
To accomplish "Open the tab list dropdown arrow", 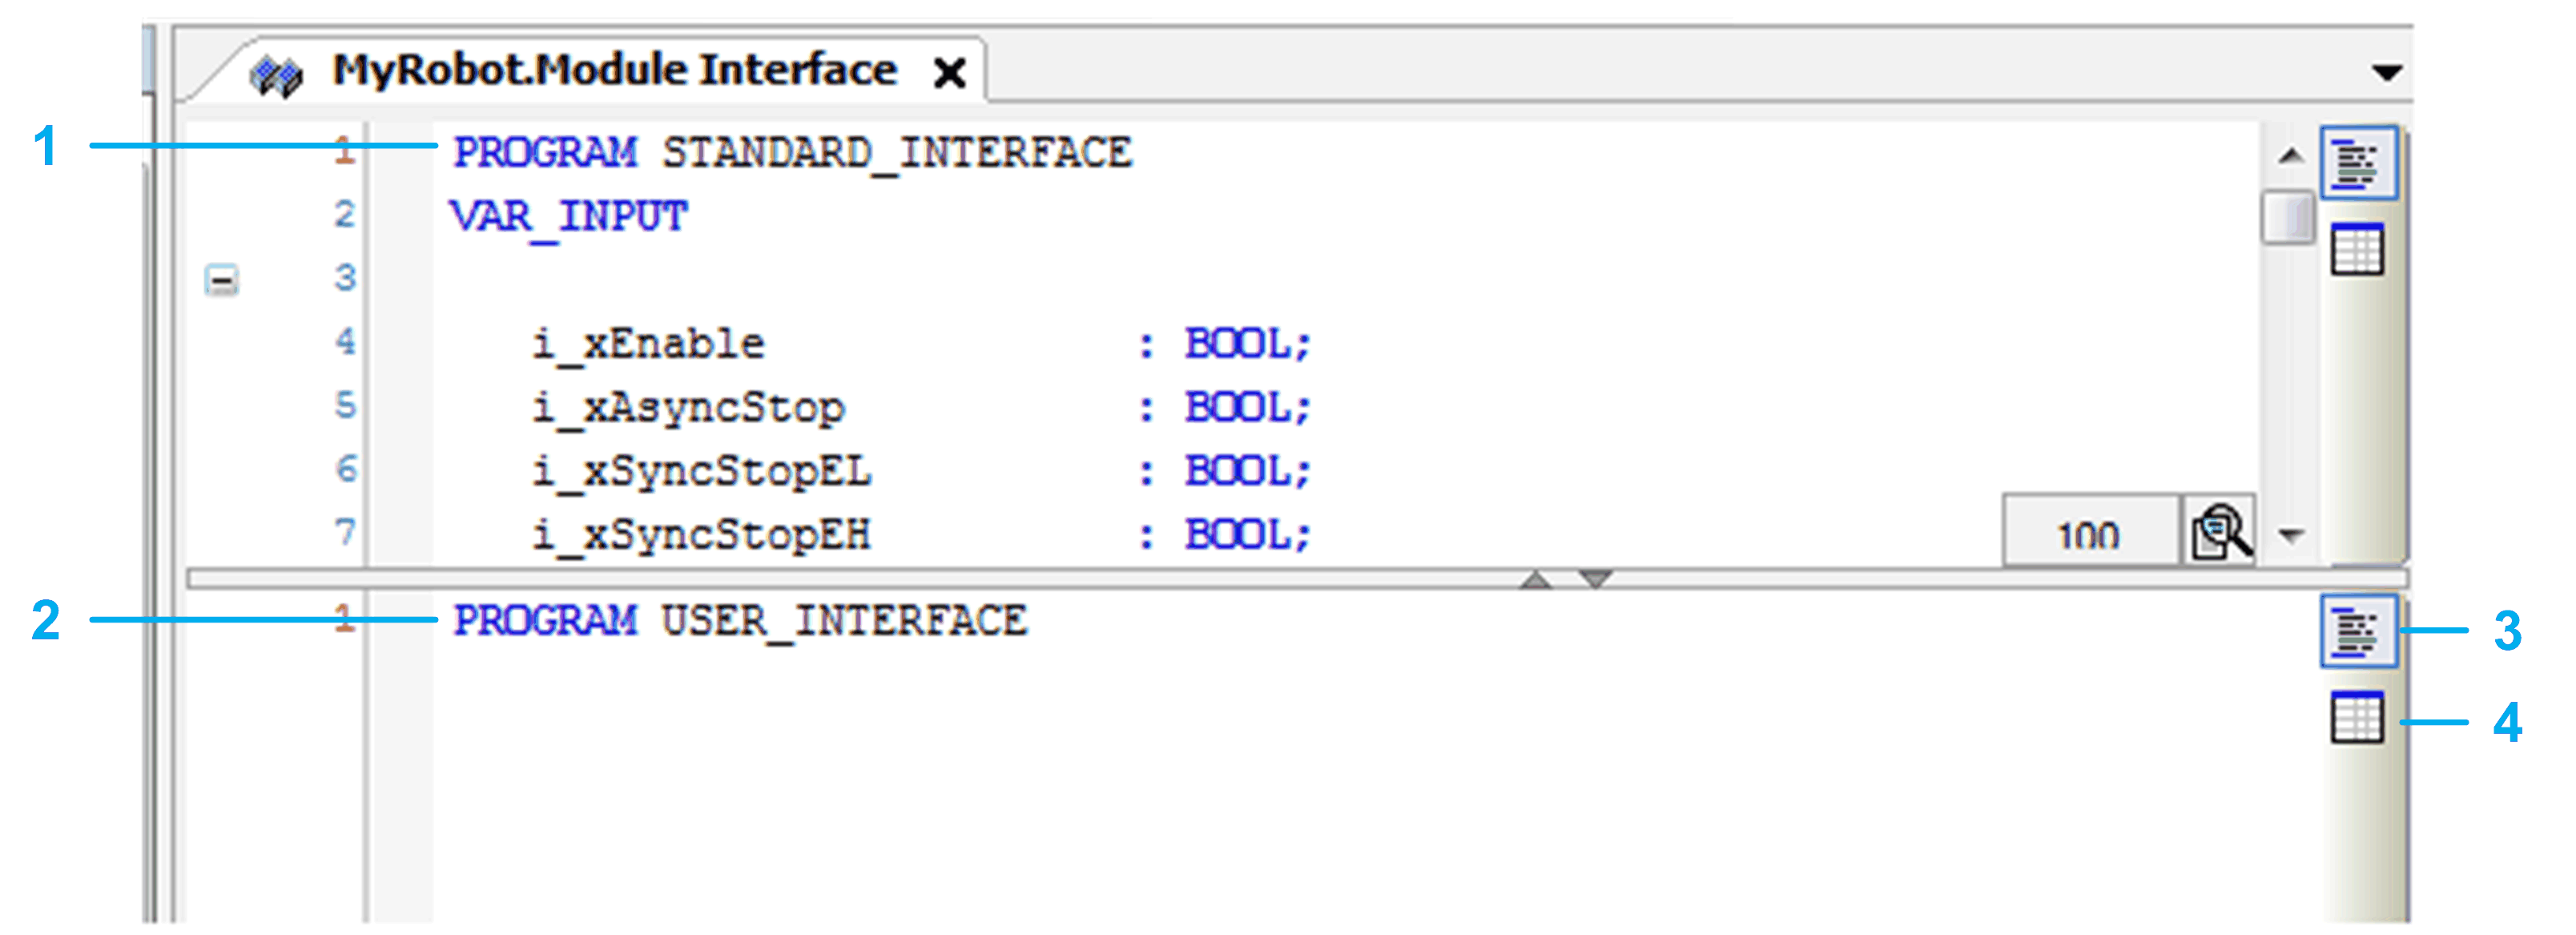I will click(x=2387, y=72).
